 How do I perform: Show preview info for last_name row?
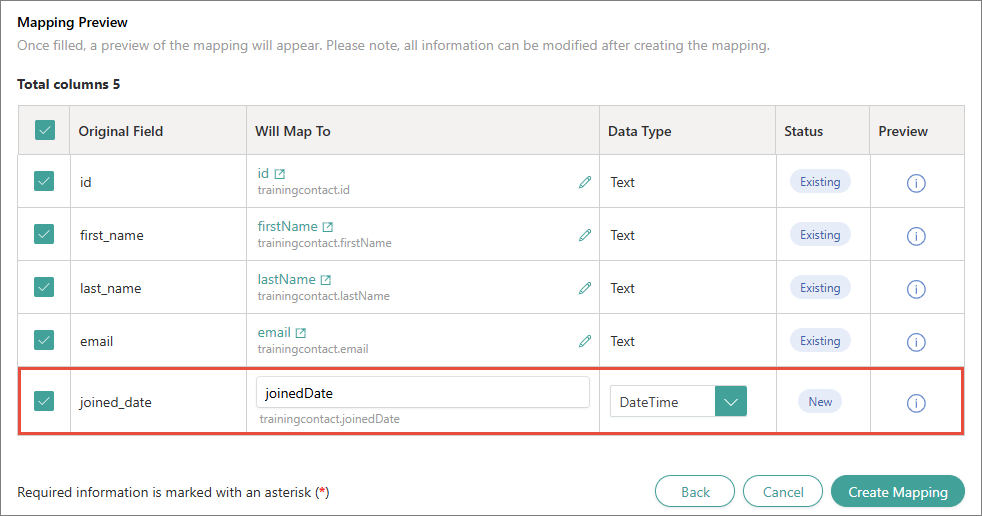pyautogui.click(x=916, y=289)
